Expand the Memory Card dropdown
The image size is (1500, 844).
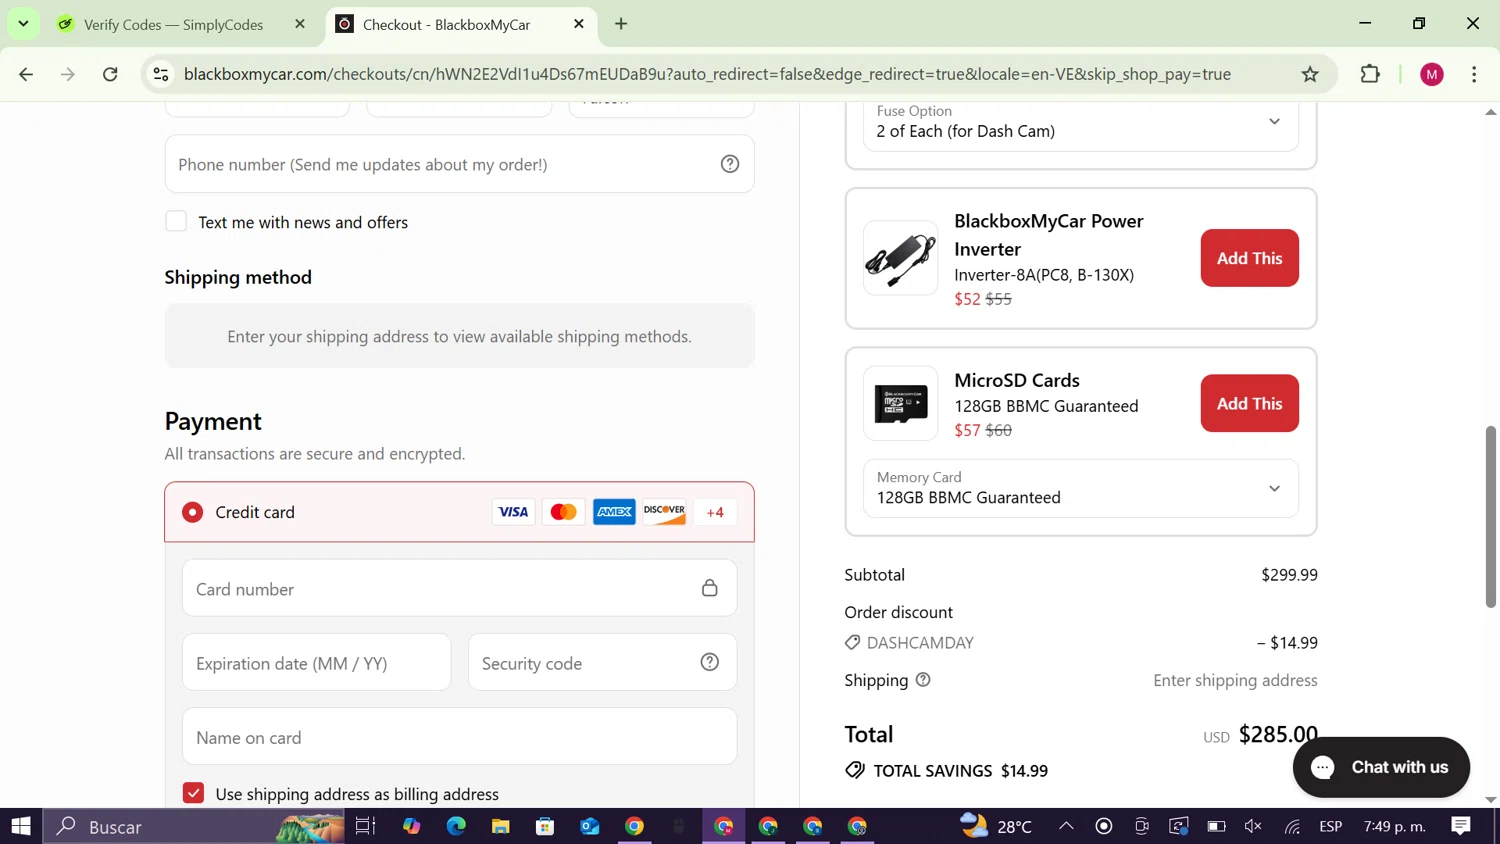click(x=1081, y=488)
